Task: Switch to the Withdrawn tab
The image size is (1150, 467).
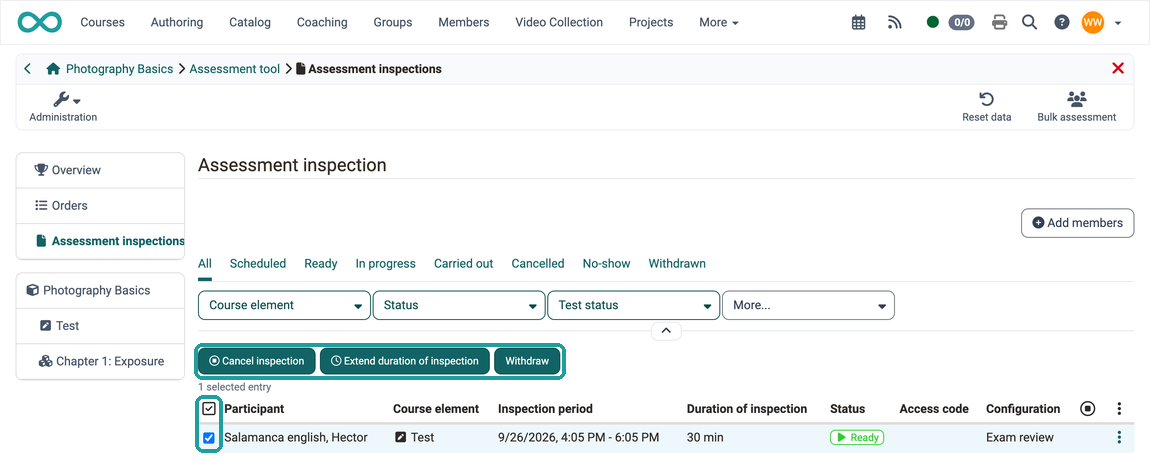Action: [x=677, y=263]
